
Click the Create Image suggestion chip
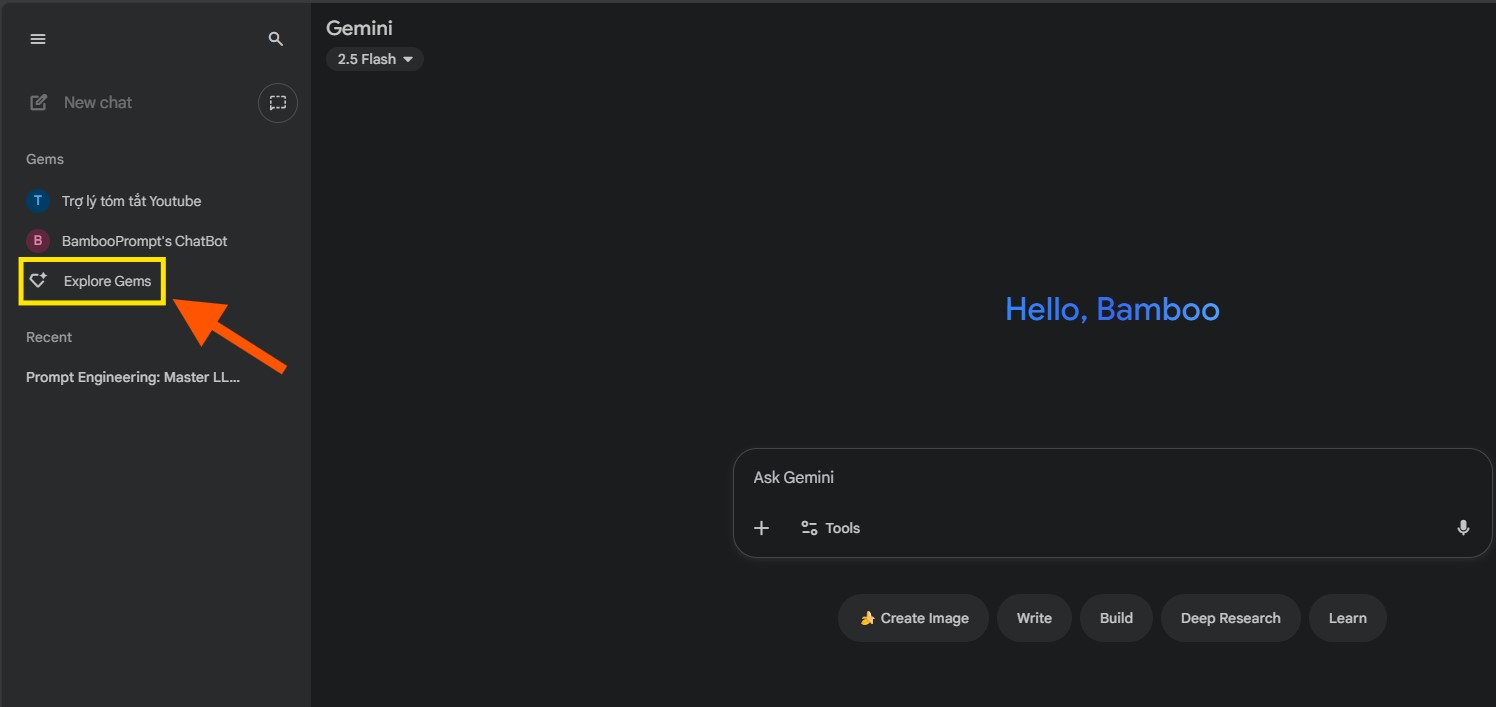click(x=913, y=618)
